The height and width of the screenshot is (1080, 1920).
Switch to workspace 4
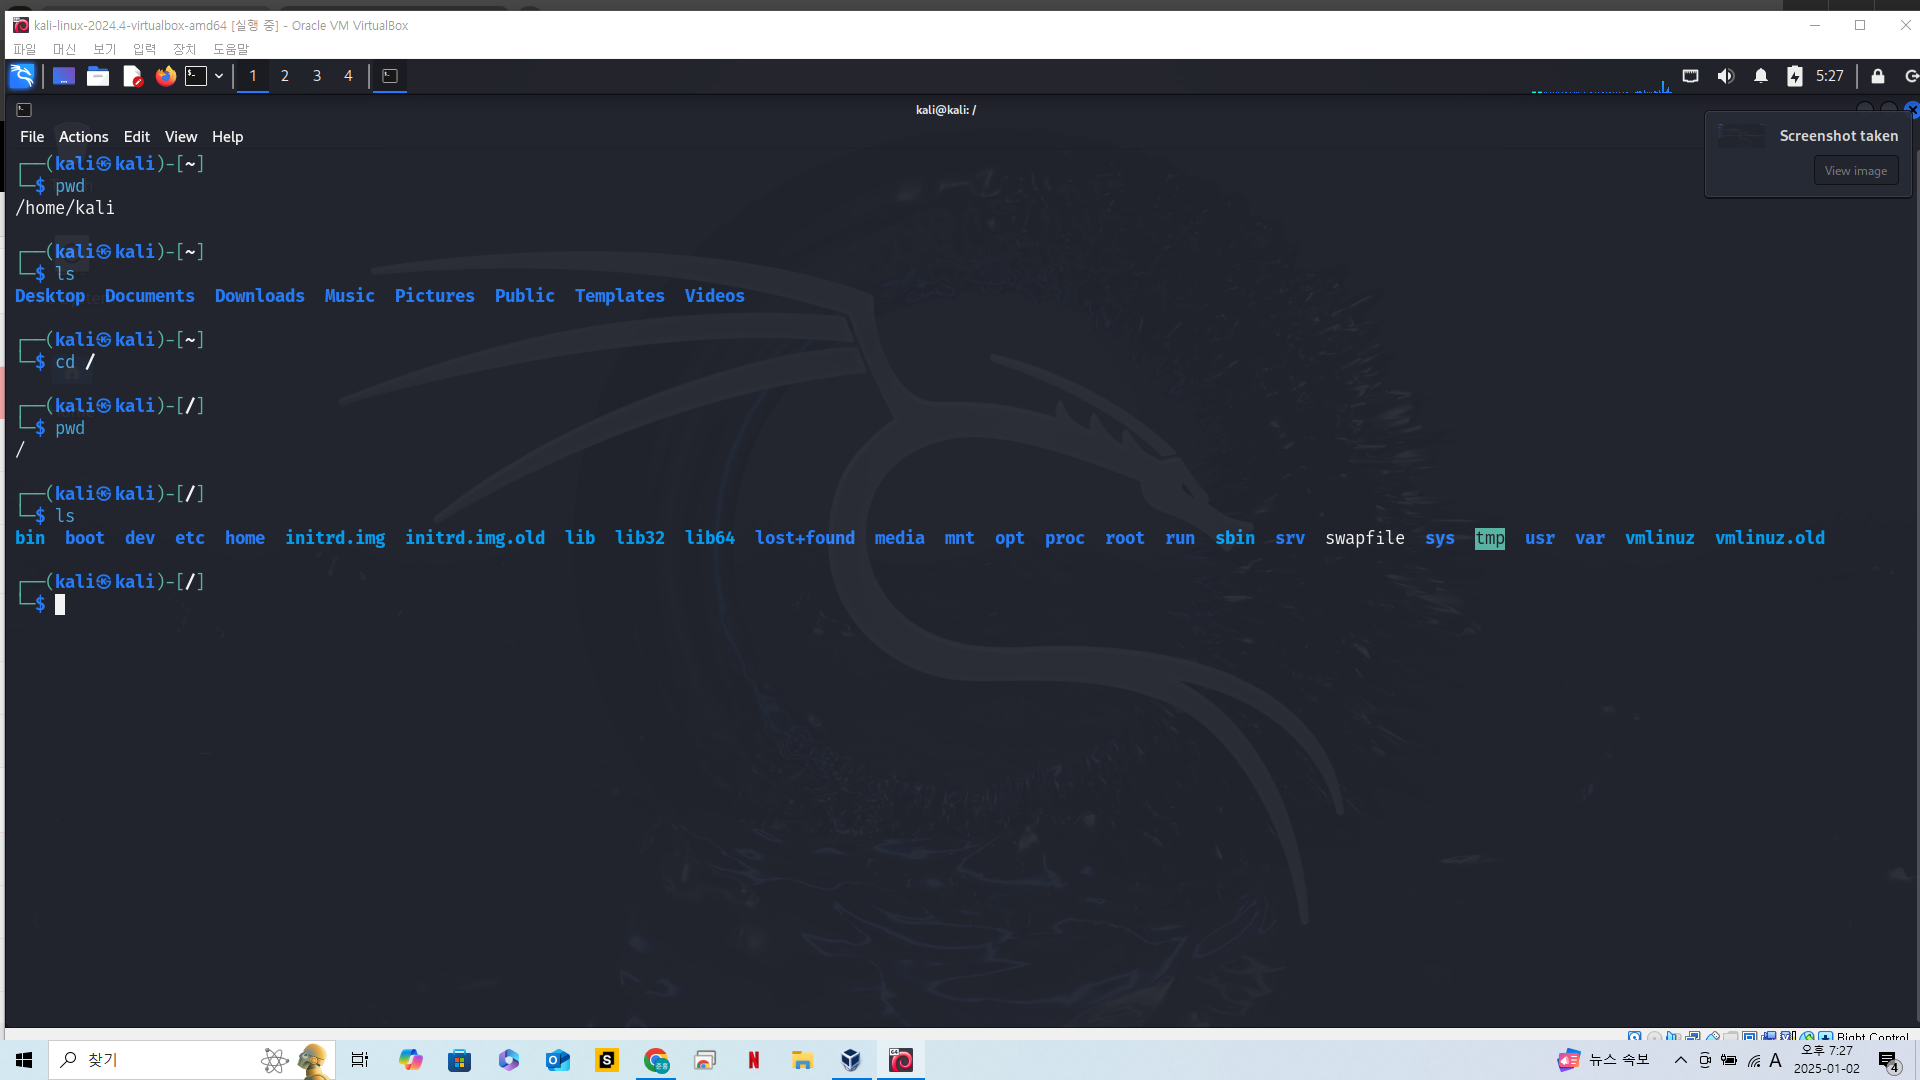pyautogui.click(x=348, y=76)
